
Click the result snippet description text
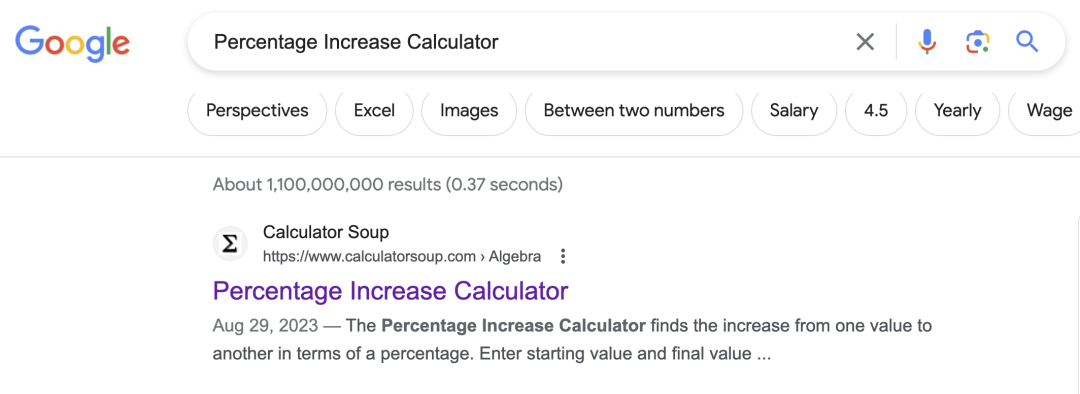pos(572,340)
